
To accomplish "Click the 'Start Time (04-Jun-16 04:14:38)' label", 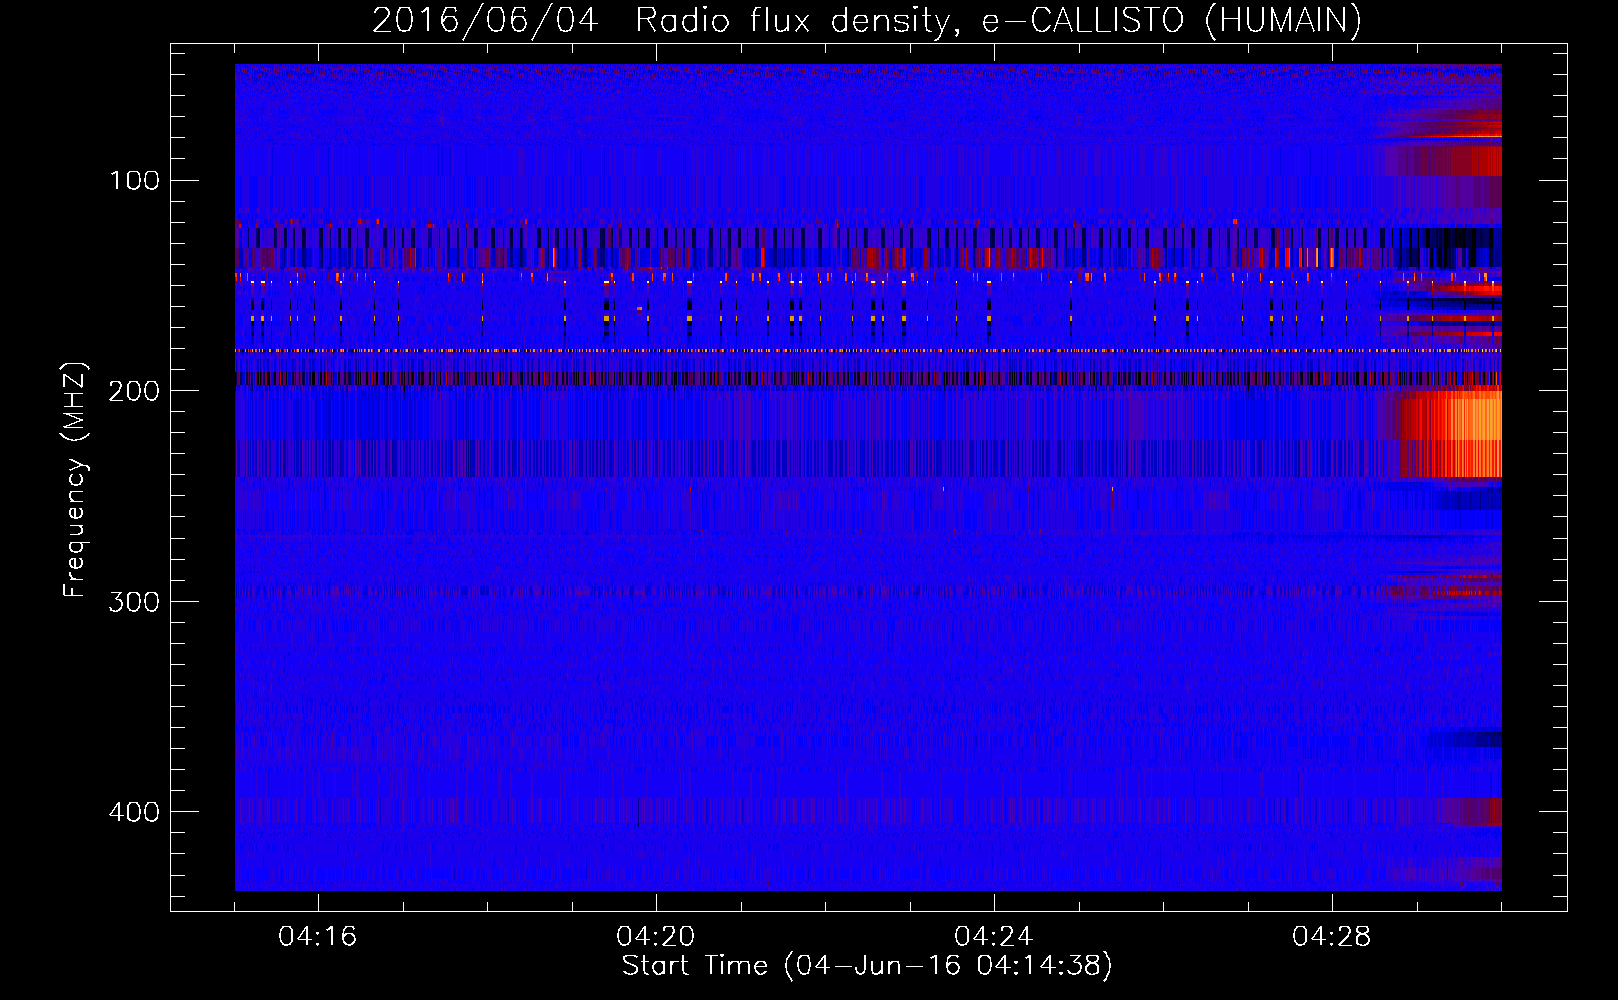I will (867, 966).
